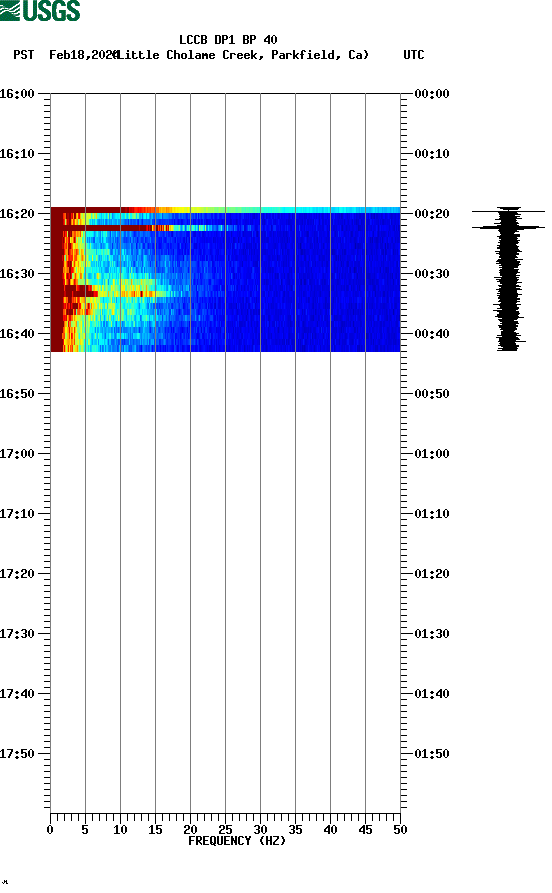Click the '01:20' UTC time label
Image resolution: width=552 pixels, height=893 pixels.
(x=432, y=574)
